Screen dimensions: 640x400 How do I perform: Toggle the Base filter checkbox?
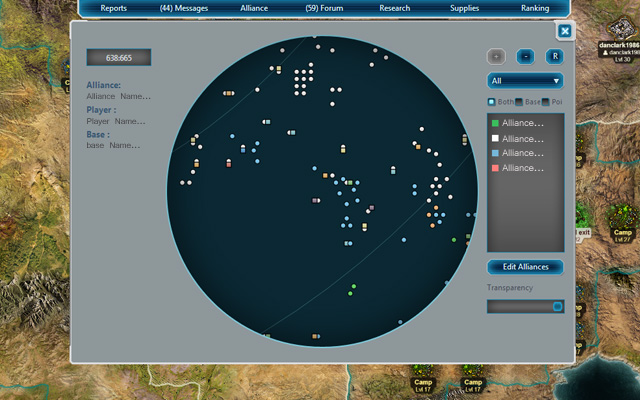(517, 102)
